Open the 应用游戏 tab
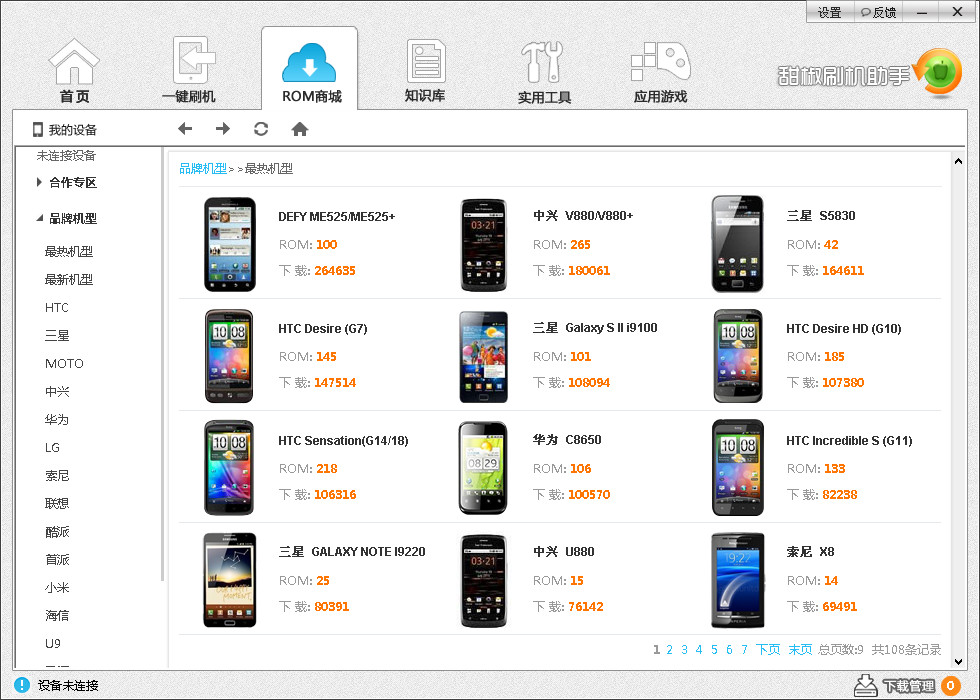 click(x=660, y=72)
